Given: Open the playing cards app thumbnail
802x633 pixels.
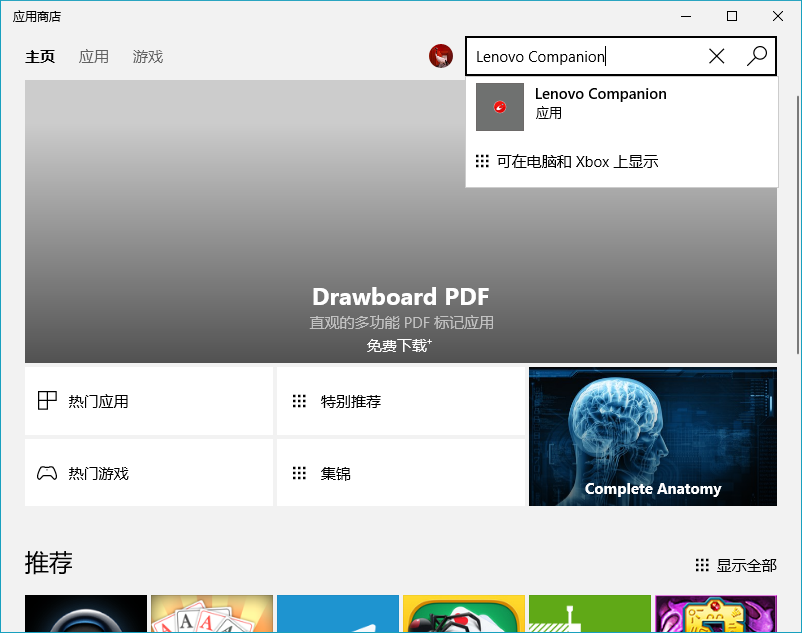Looking at the screenshot, I should (212, 614).
